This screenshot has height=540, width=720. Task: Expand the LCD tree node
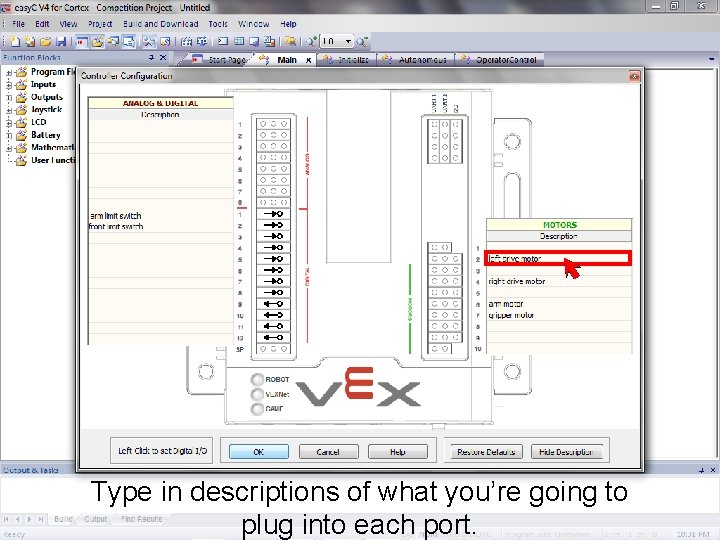point(9,123)
